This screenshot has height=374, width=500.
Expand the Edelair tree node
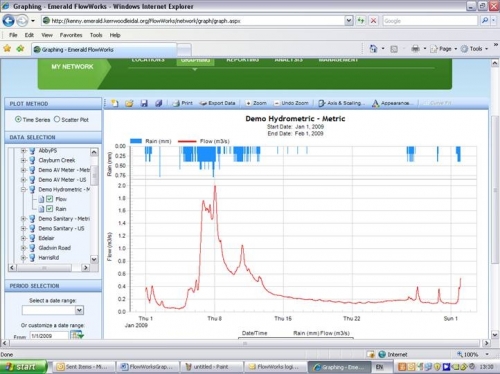23,238
